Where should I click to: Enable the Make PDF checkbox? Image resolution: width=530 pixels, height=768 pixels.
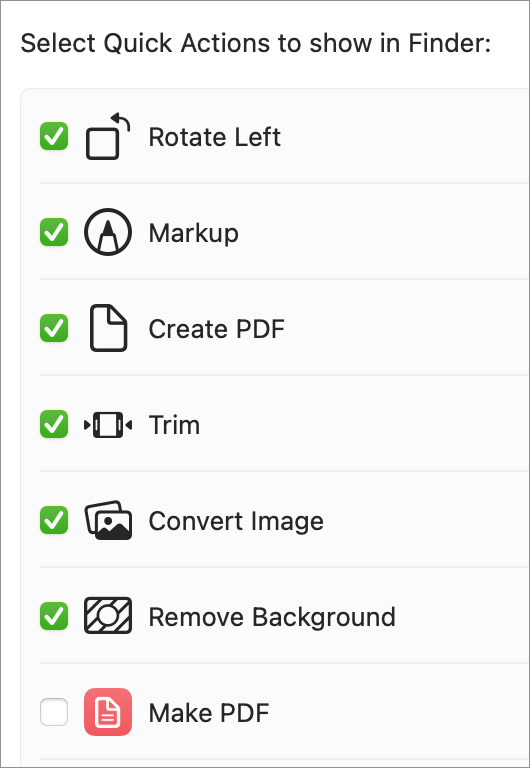pos(54,712)
